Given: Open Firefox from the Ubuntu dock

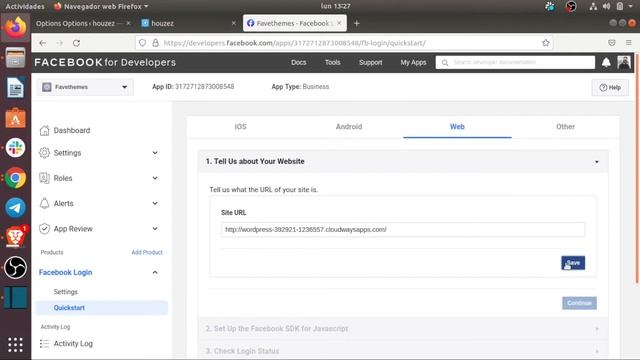Looking at the screenshot, I should [x=16, y=27].
